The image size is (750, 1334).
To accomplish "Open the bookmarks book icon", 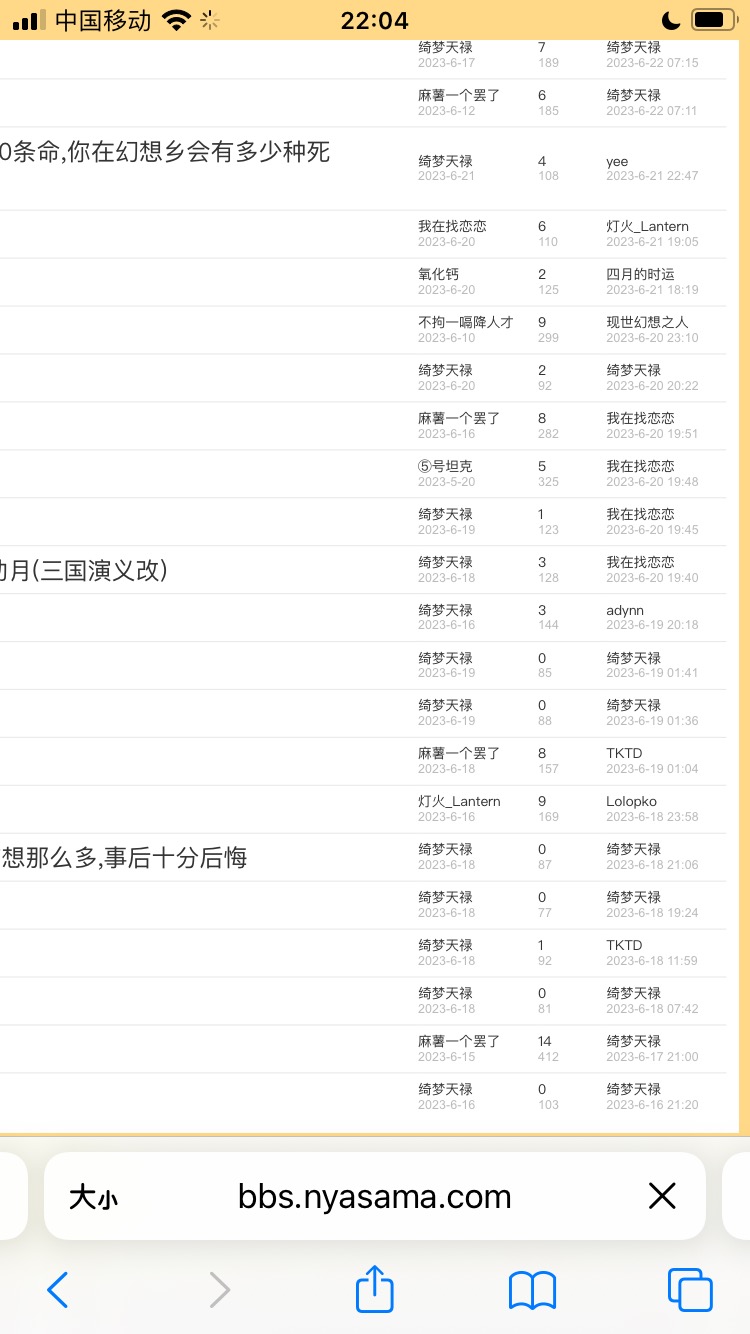I will pyautogui.click(x=532, y=1290).
